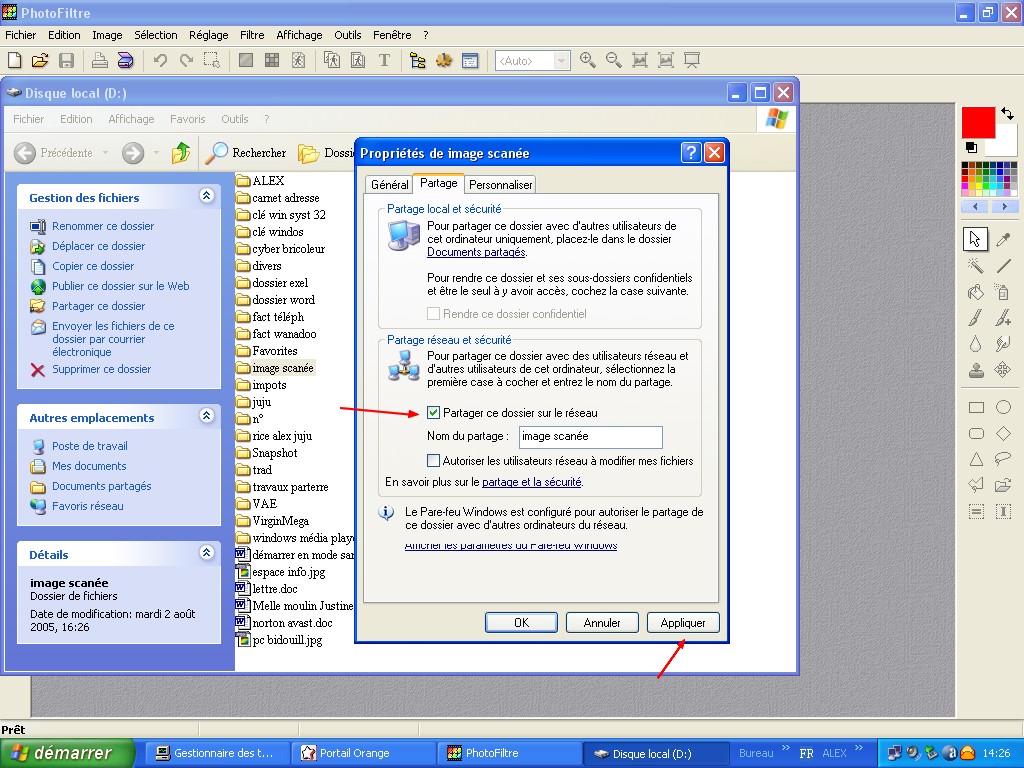The height and width of the screenshot is (768, 1024).
Task: Select the Pipette eyedropper tool
Action: pyautogui.click(x=1003, y=239)
